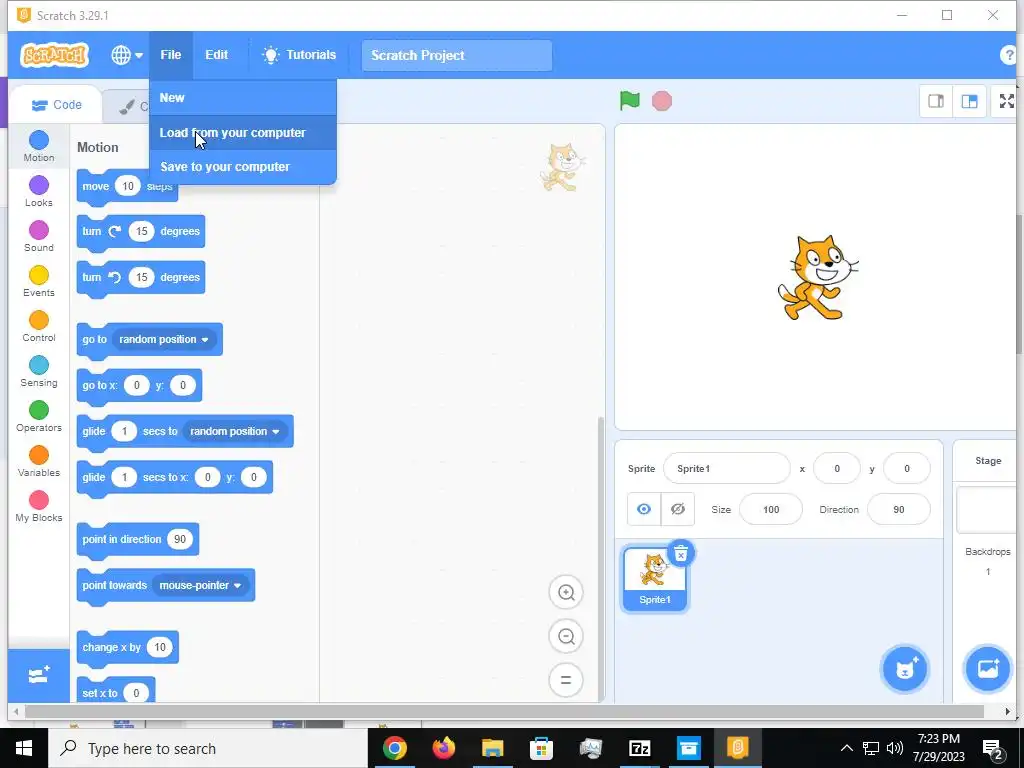This screenshot has width=1024, height=768.
Task: Hide sprite using crossed-eye button
Action: [678, 509]
